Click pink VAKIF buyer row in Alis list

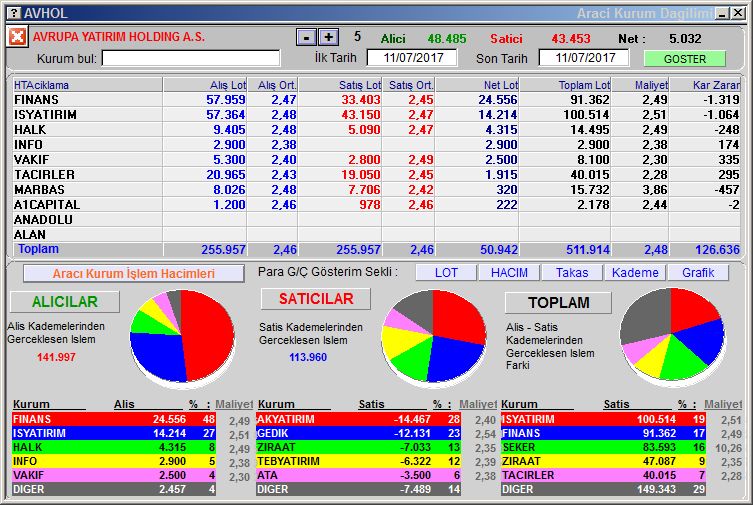(114, 475)
